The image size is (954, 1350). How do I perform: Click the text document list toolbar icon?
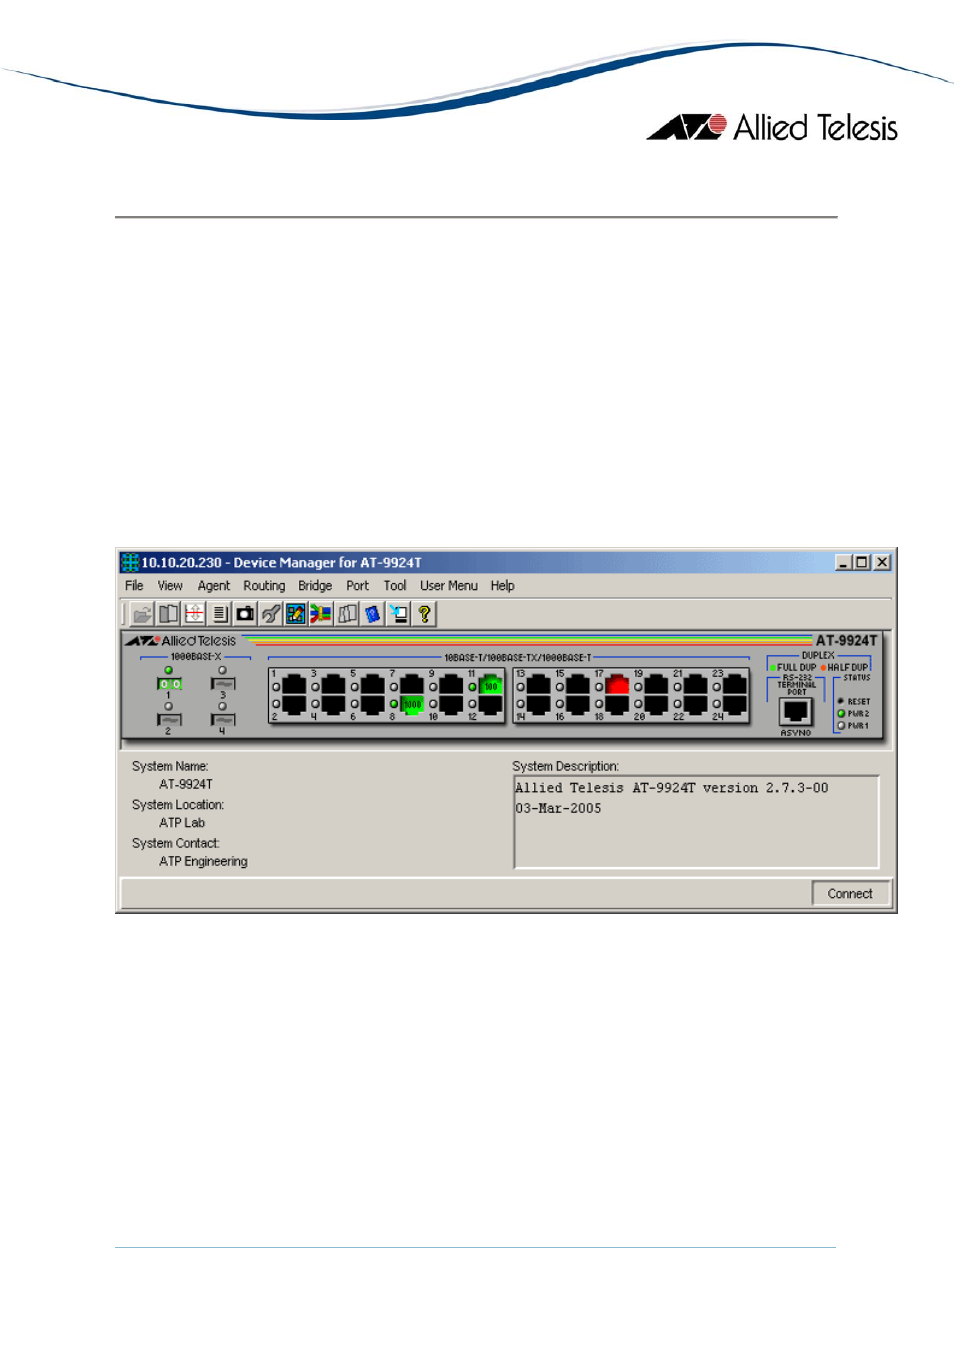tap(220, 614)
